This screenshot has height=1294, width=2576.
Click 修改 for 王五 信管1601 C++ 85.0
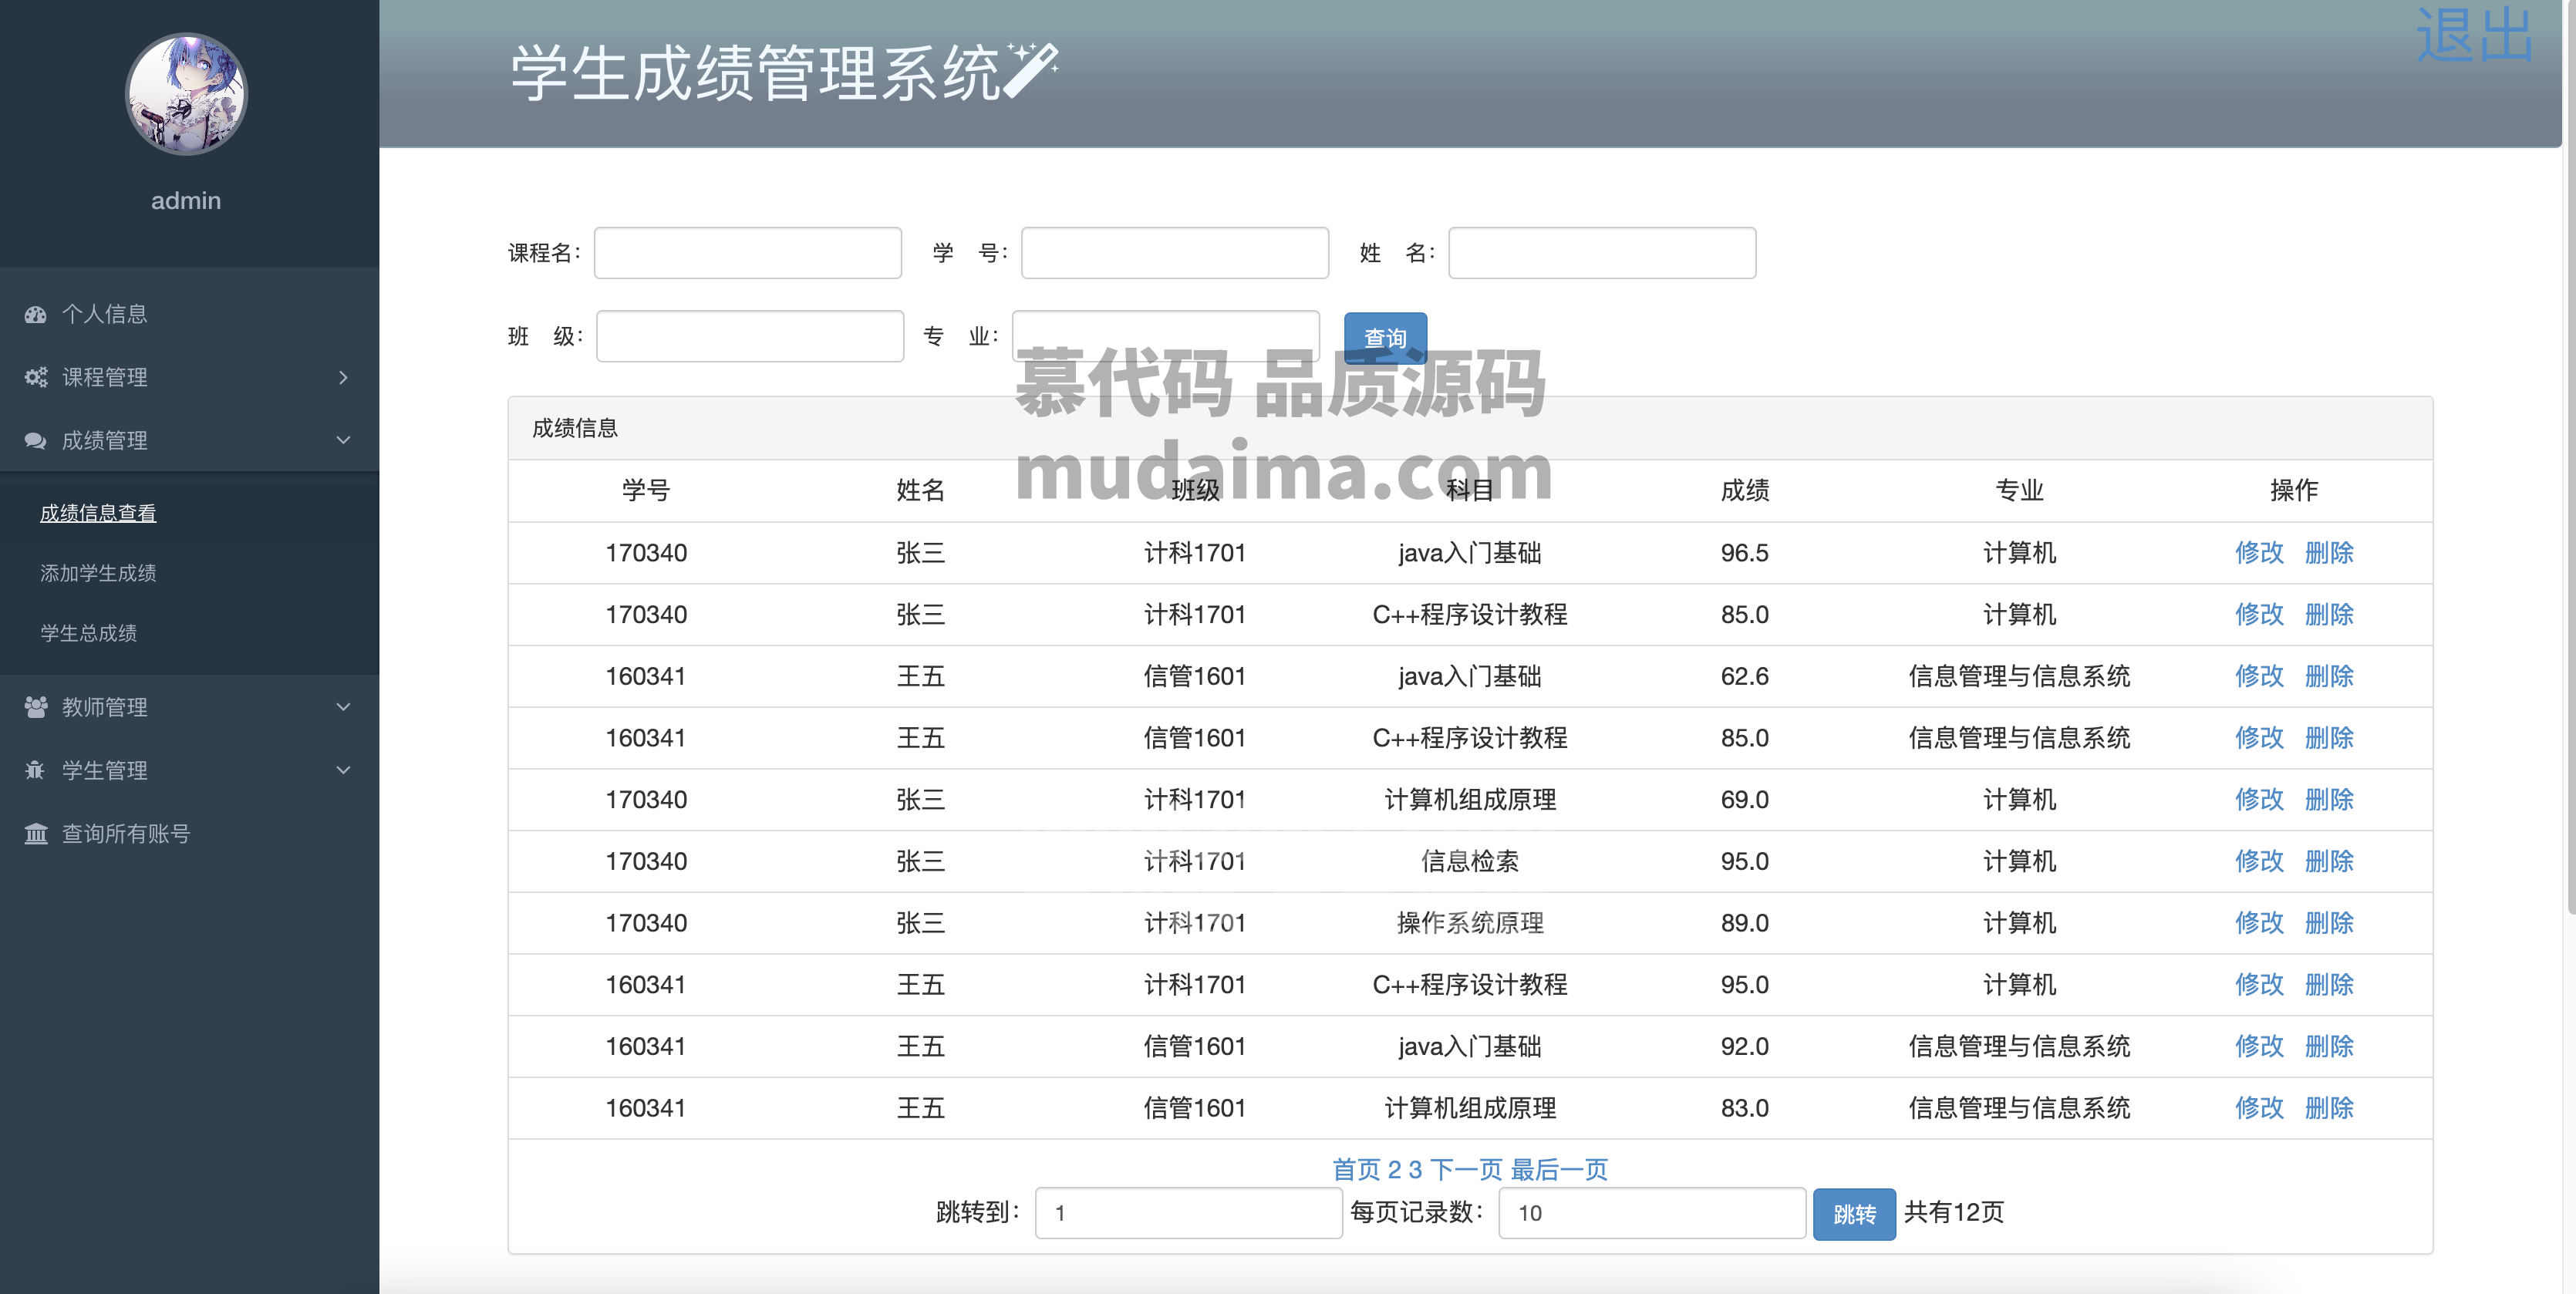click(x=2259, y=737)
